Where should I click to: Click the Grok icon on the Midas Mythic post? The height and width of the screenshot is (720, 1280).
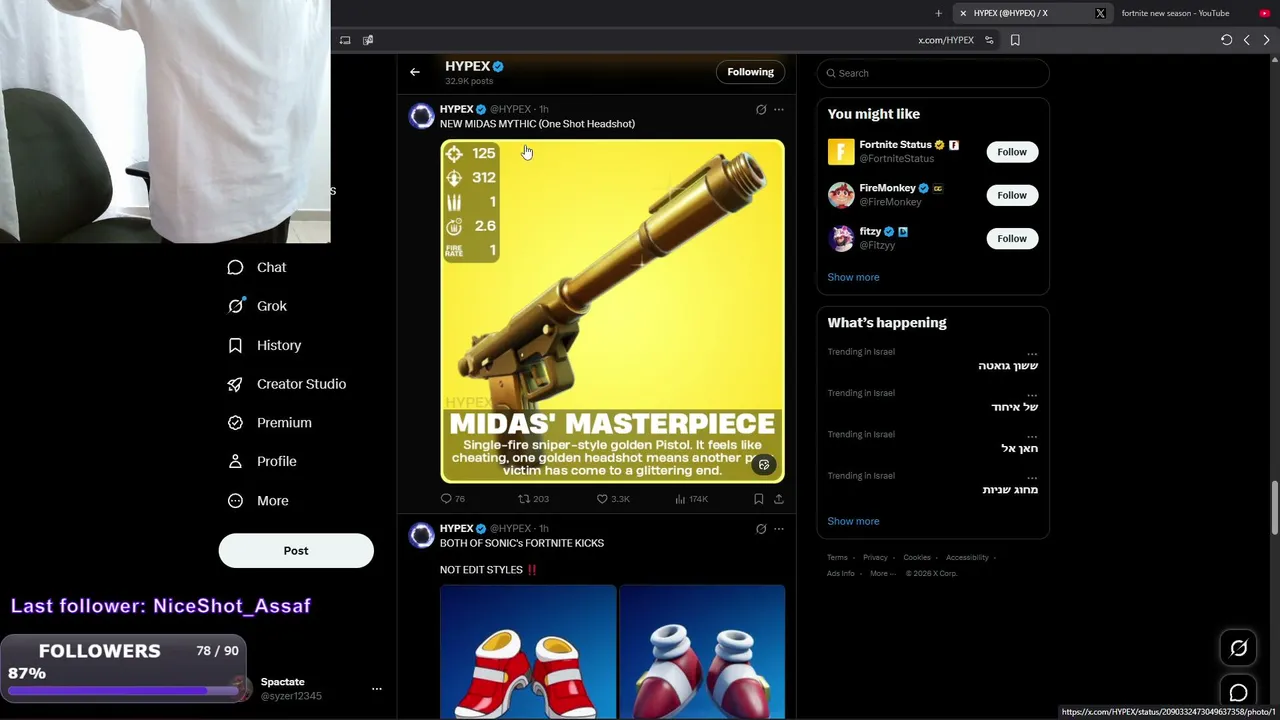coord(761,109)
